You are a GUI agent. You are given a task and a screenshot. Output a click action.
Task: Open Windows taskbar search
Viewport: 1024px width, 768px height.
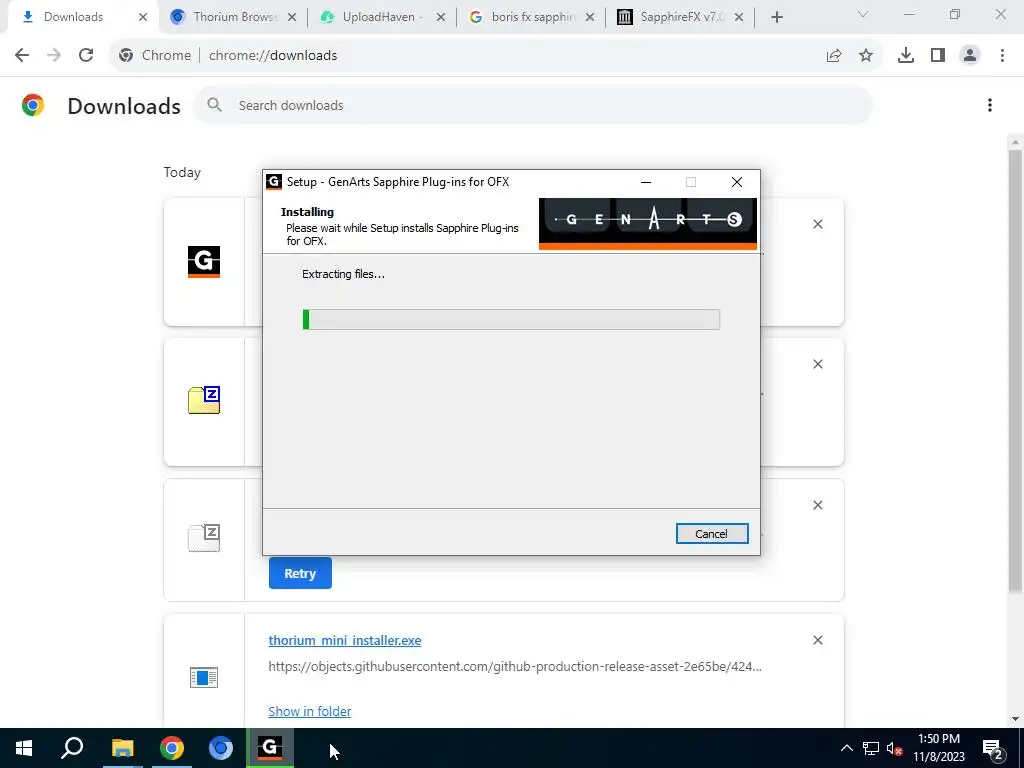72,748
